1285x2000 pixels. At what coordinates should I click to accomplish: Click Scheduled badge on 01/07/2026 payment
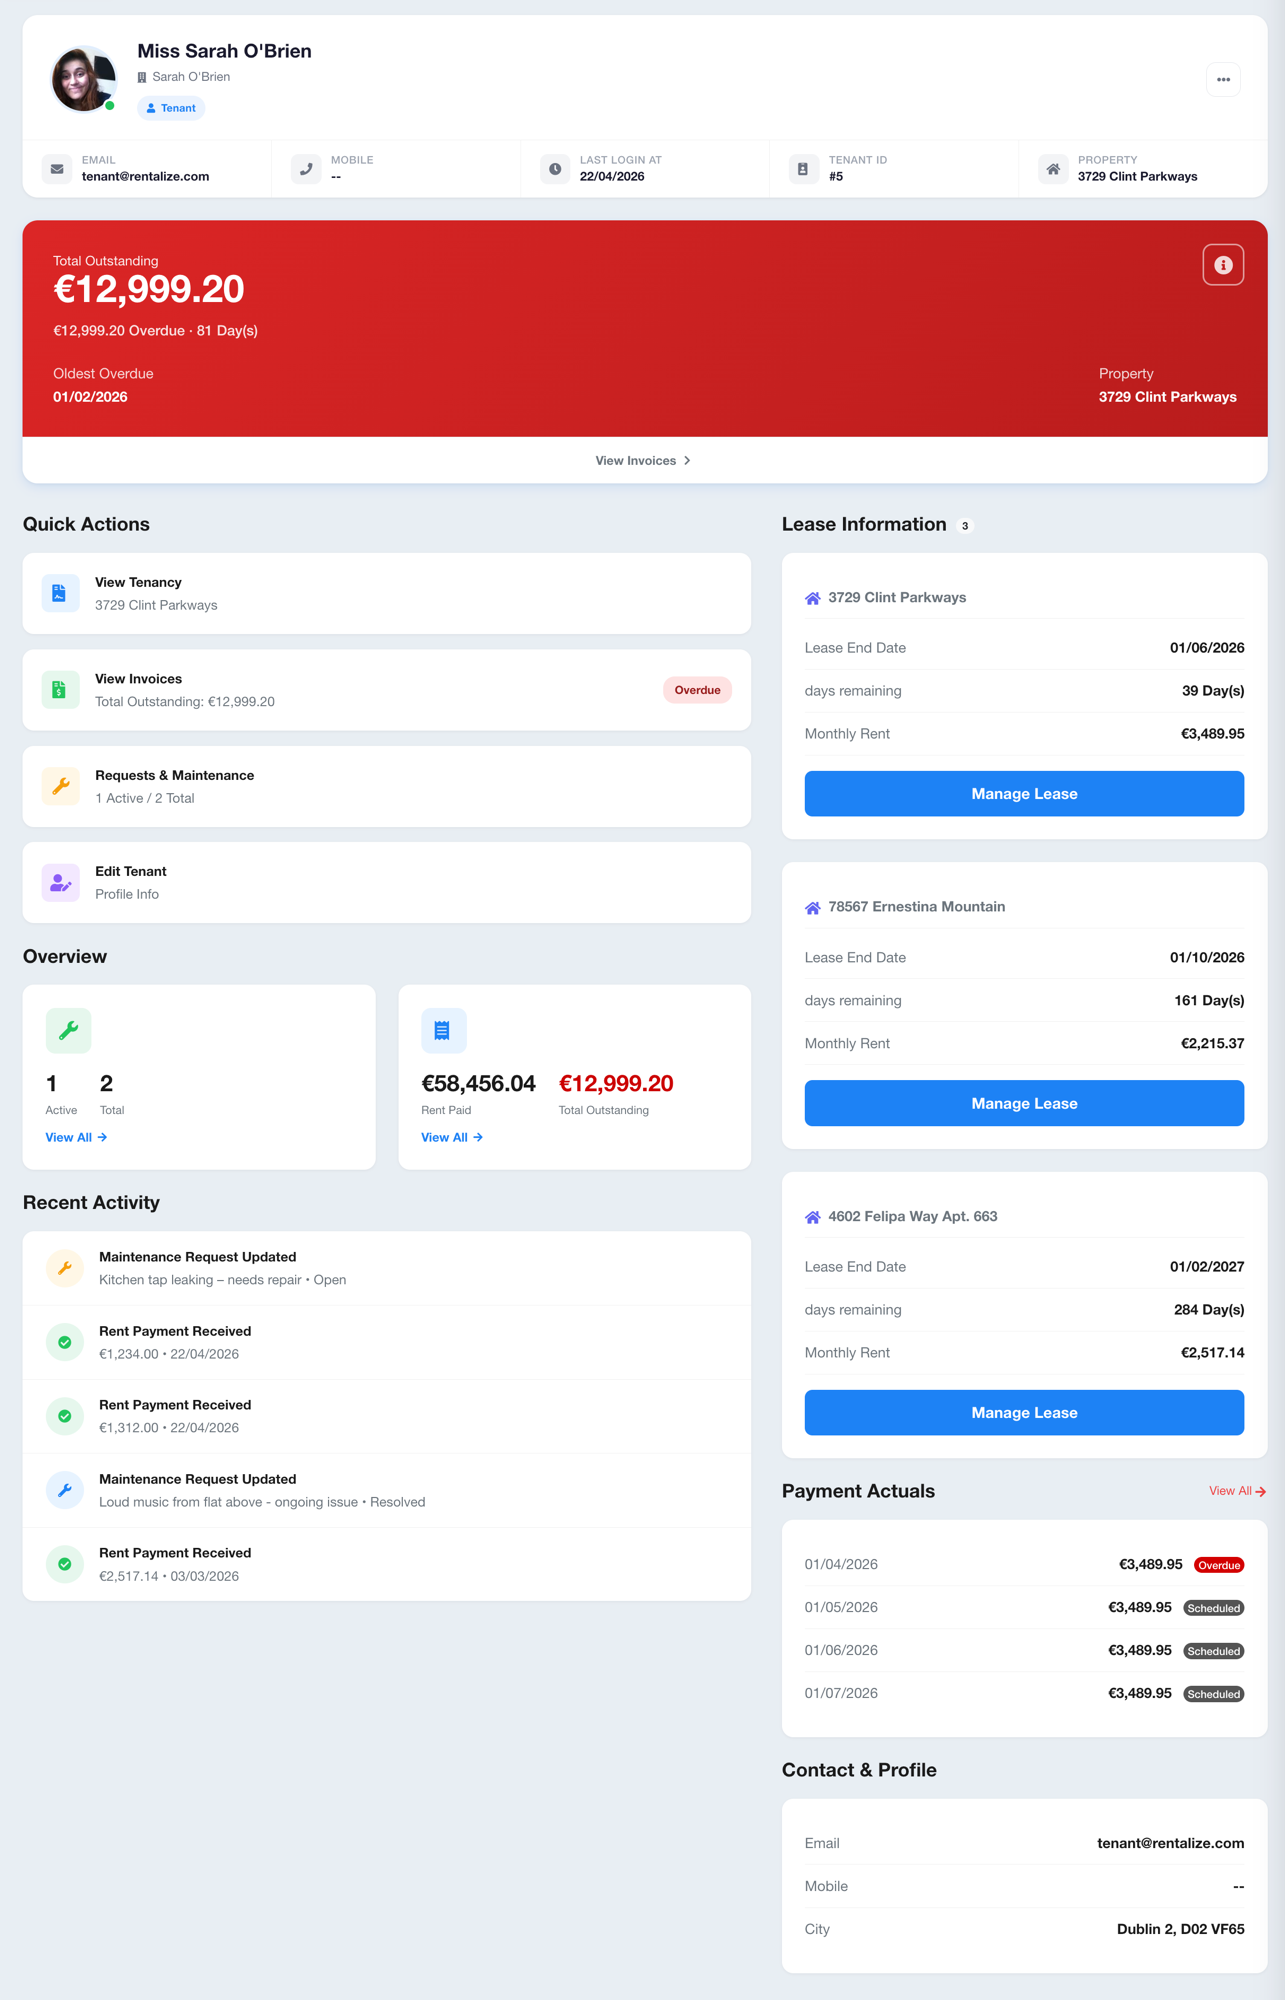tap(1214, 1694)
